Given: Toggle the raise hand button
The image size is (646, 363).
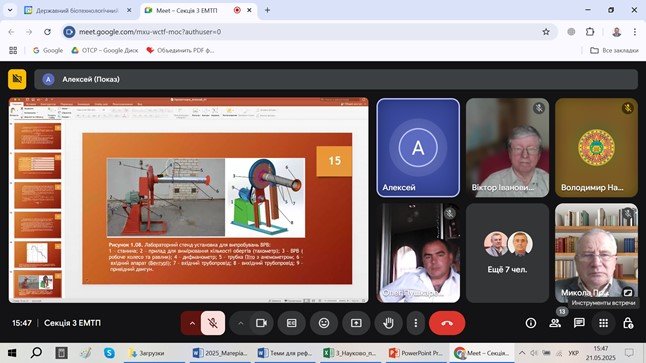Looking at the screenshot, I should [388, 323].
